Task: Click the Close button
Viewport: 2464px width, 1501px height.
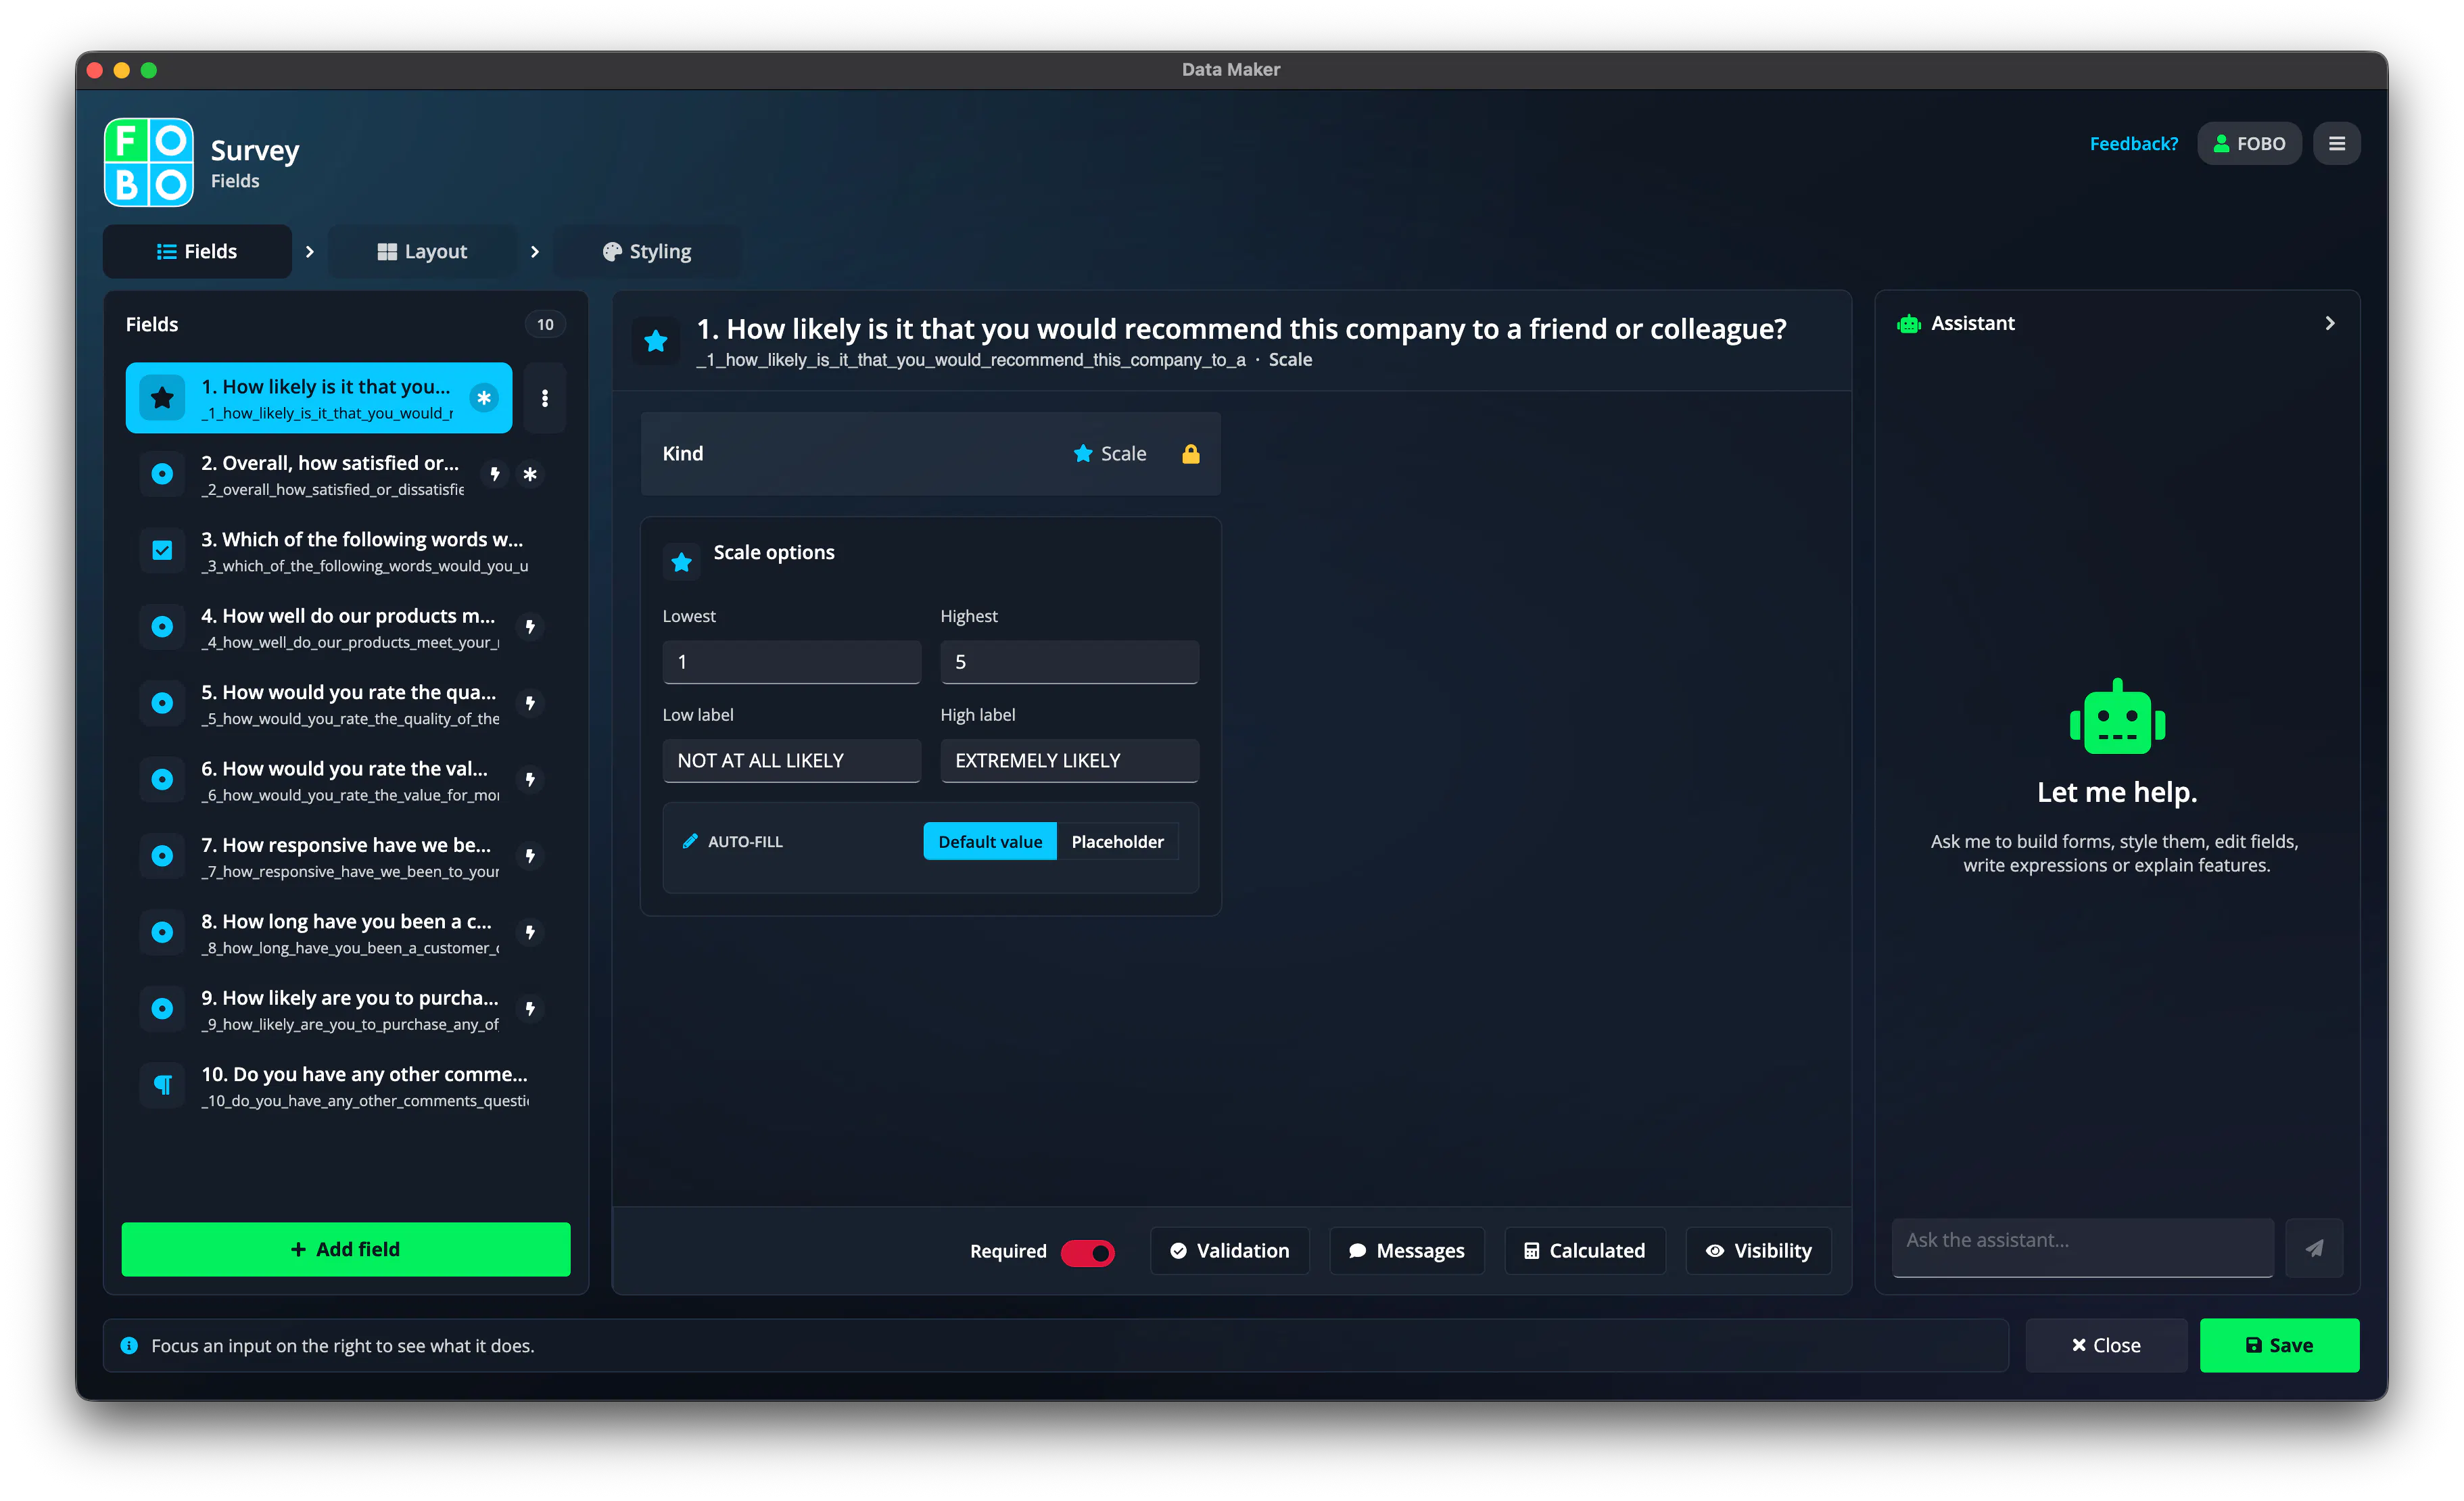Action: (x=2106, y=1346)
